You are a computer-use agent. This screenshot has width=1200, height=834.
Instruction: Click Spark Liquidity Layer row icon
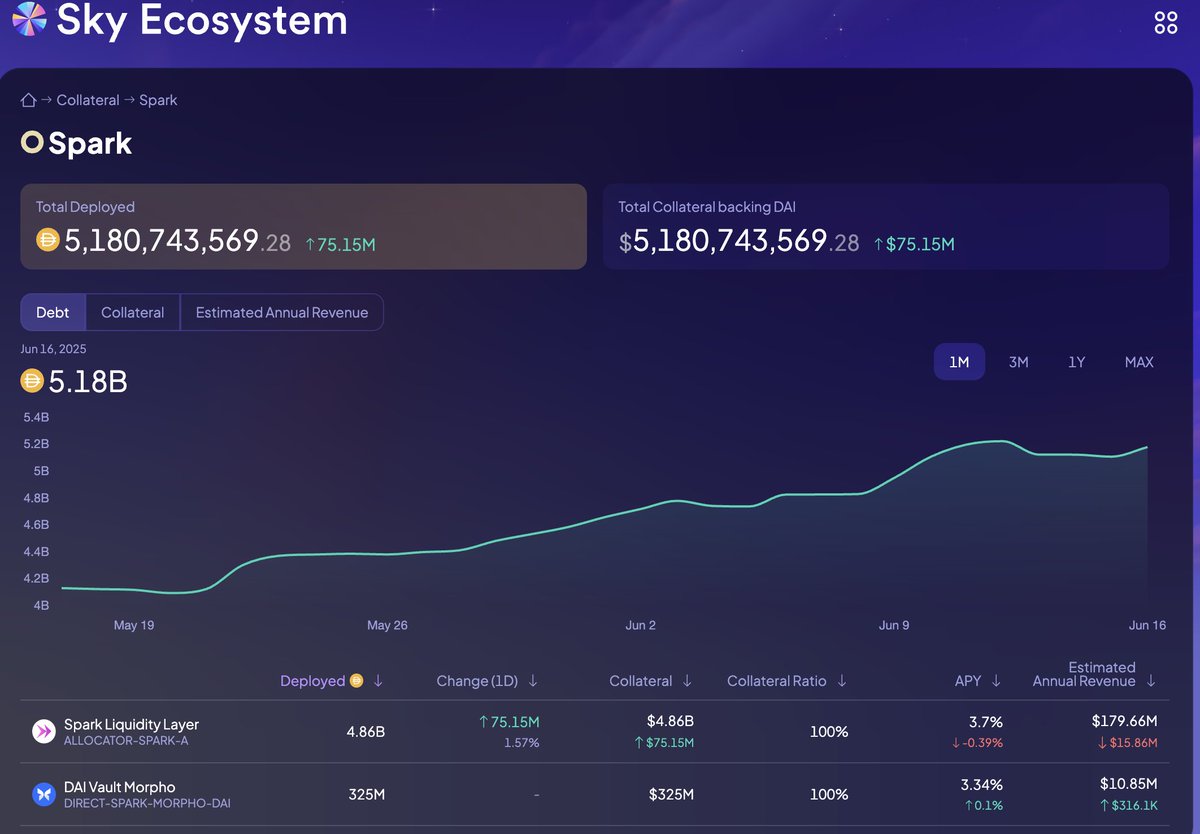[x=43, y=732]
